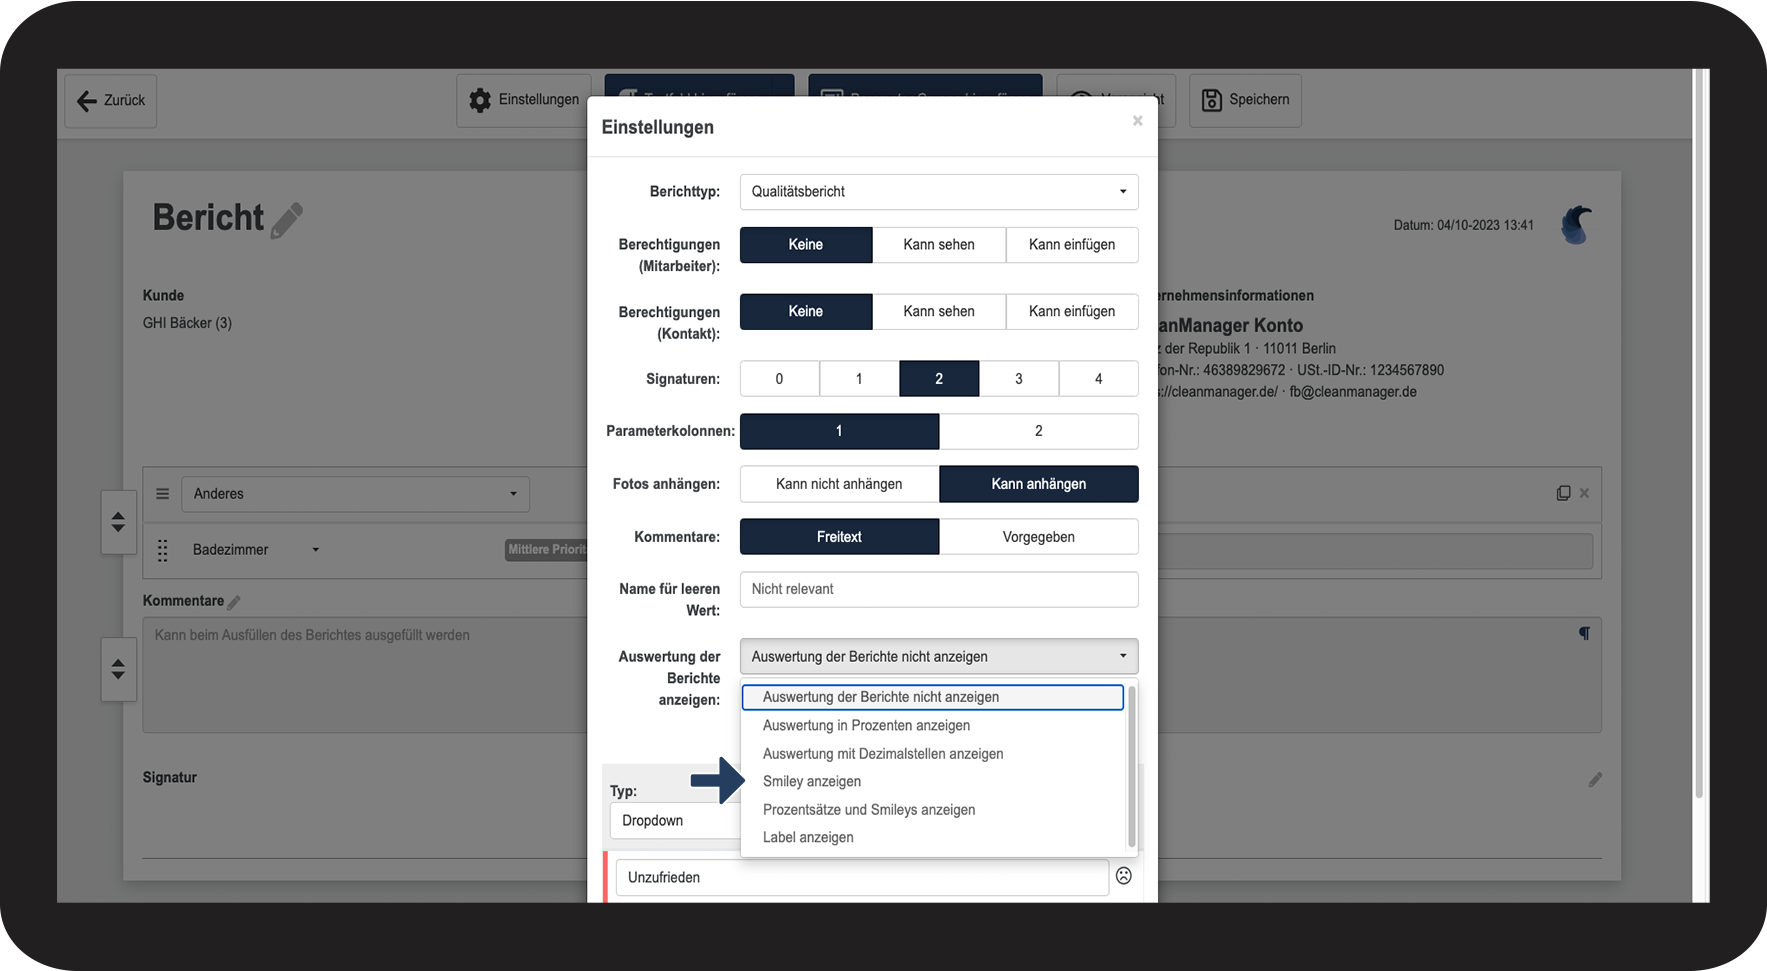Choose Auswertung der Berichte nicht anzeigen option
Screen dimensions: 1767x971
point(933,697)
